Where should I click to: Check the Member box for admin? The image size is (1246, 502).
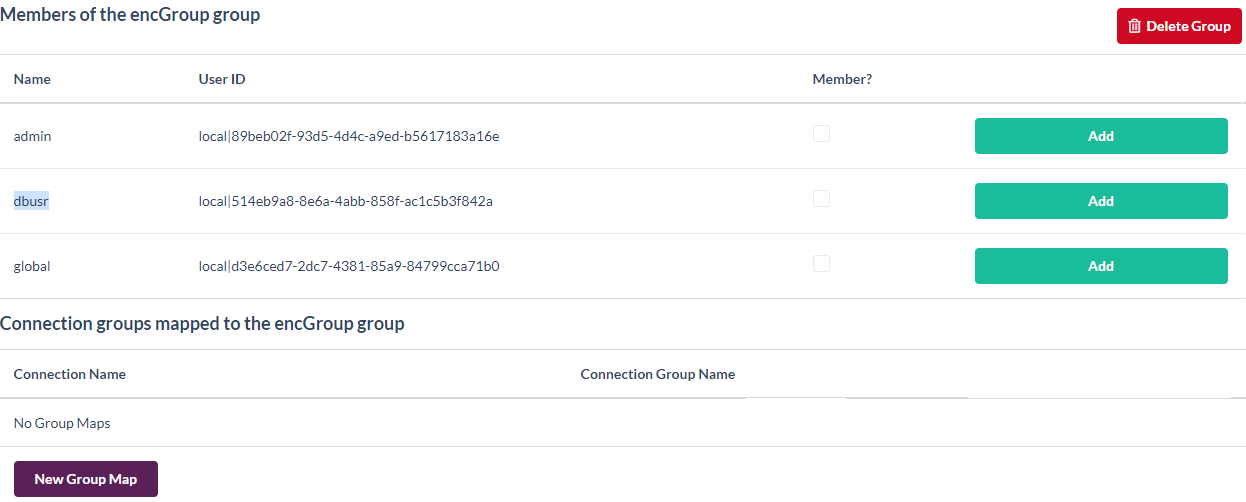(821, 133)
